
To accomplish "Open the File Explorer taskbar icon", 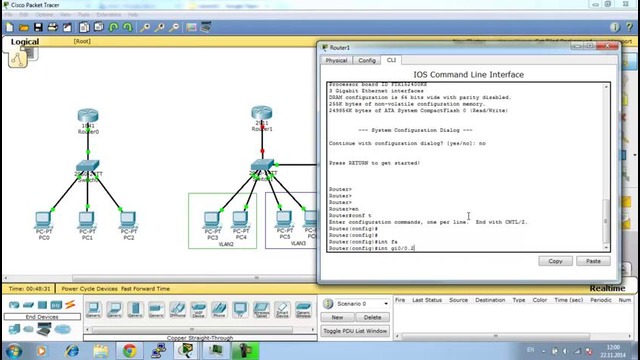I will click(x=101, y=351).
